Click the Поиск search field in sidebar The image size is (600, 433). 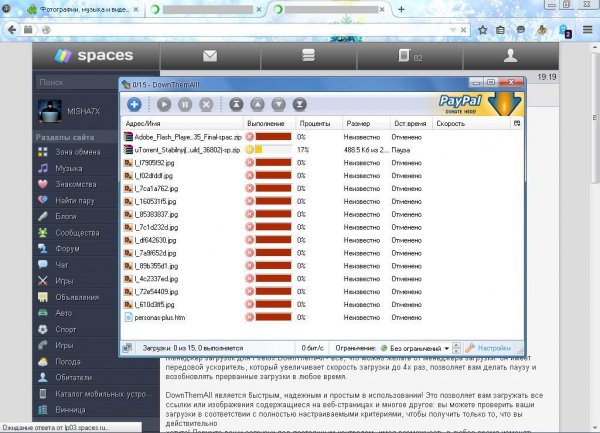pos(77,82)
